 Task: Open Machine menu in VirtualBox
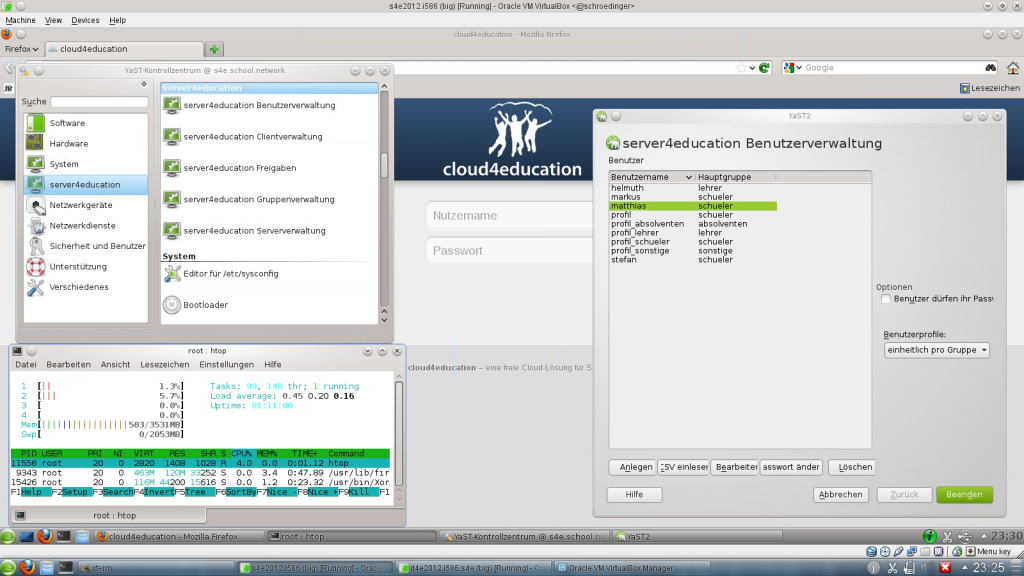tap(20, 20)
